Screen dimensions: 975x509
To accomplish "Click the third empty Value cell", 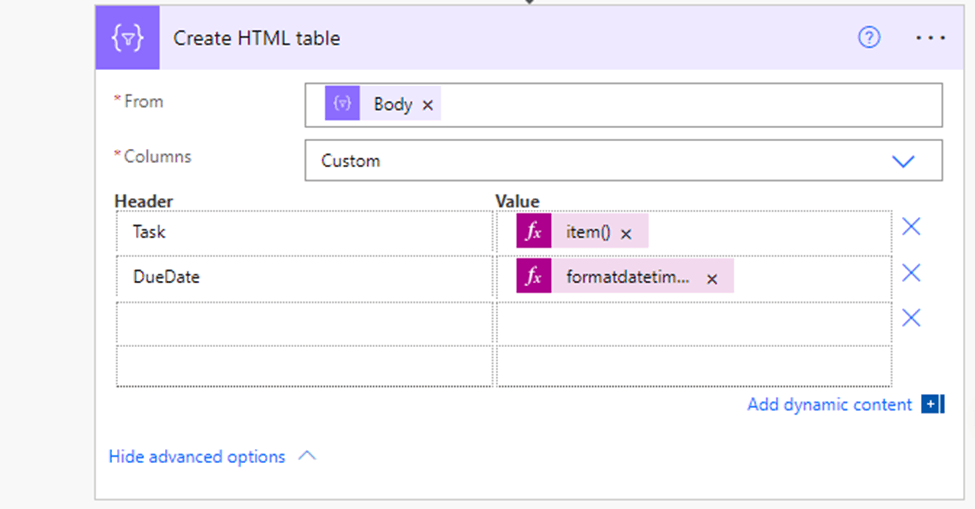I will pyautogui.click(x=694, y=323).
